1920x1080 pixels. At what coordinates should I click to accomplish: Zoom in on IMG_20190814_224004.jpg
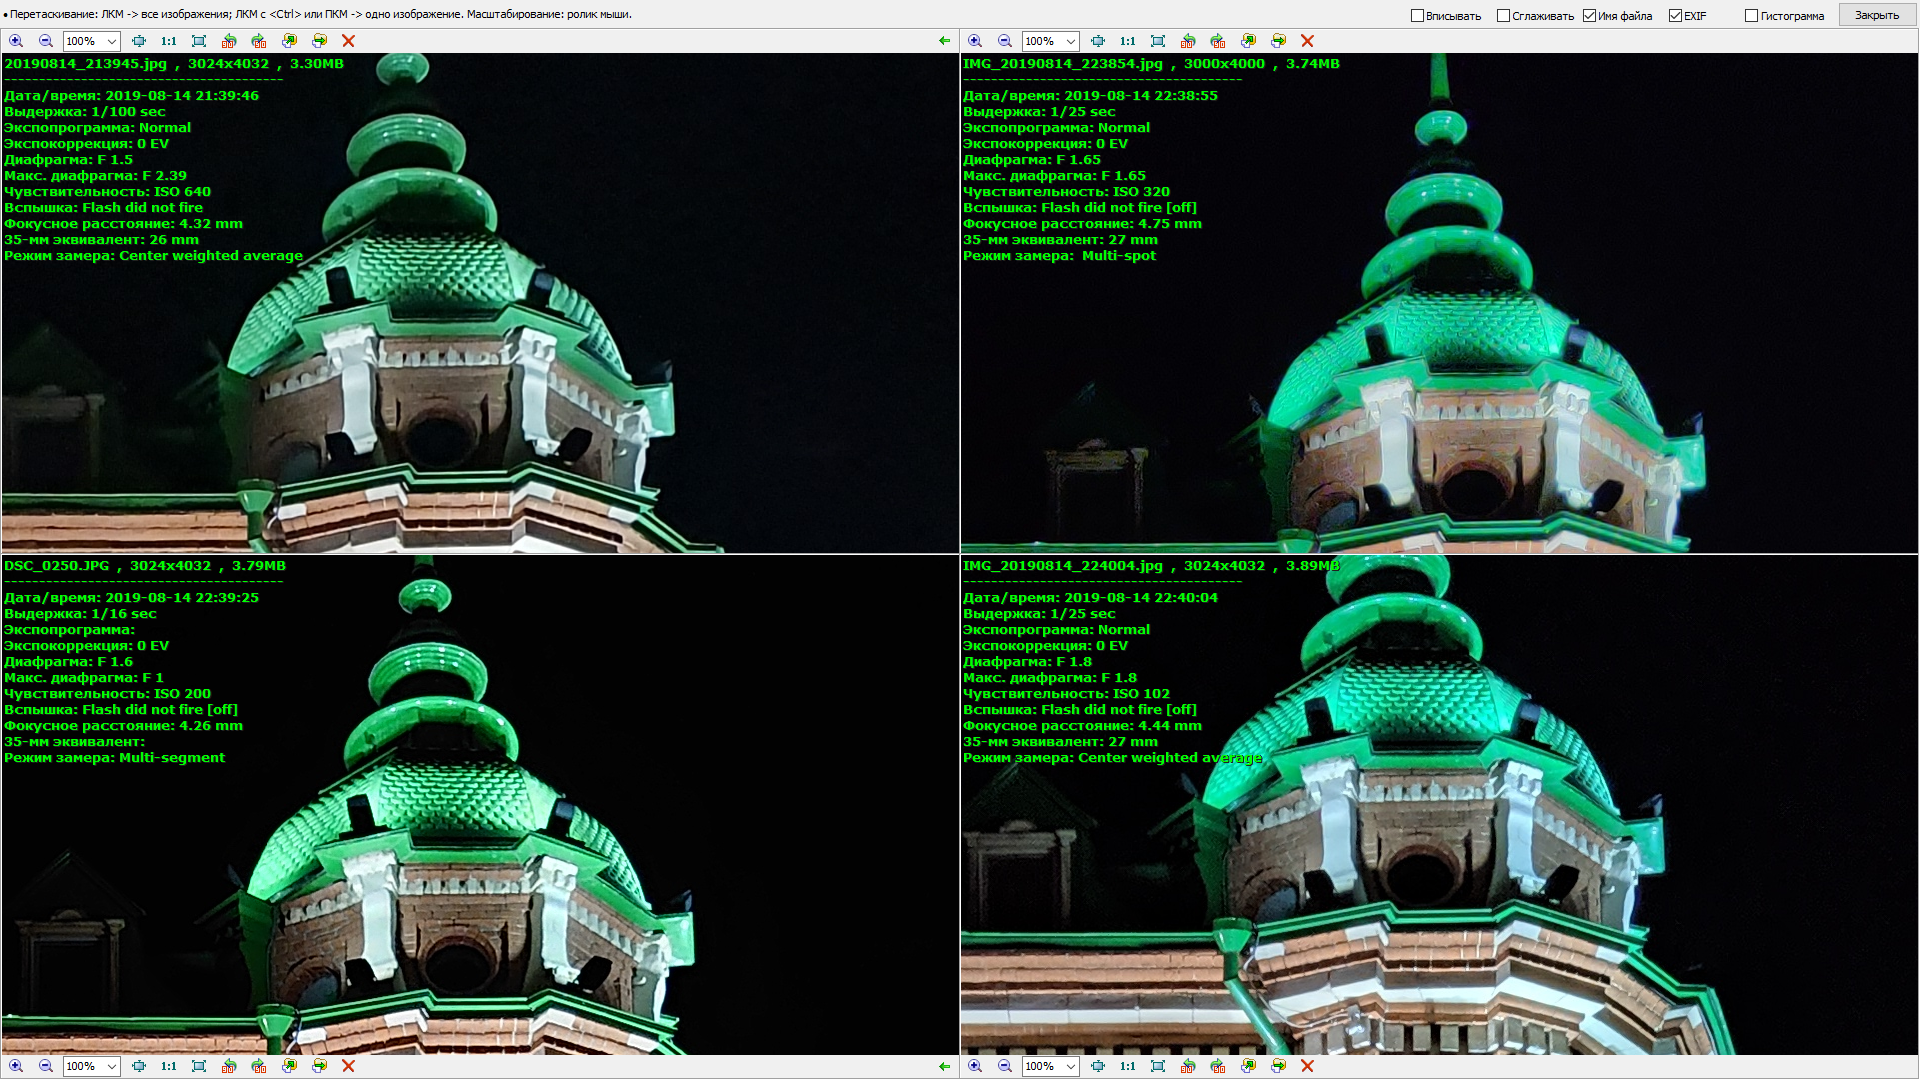[975, 1066]
